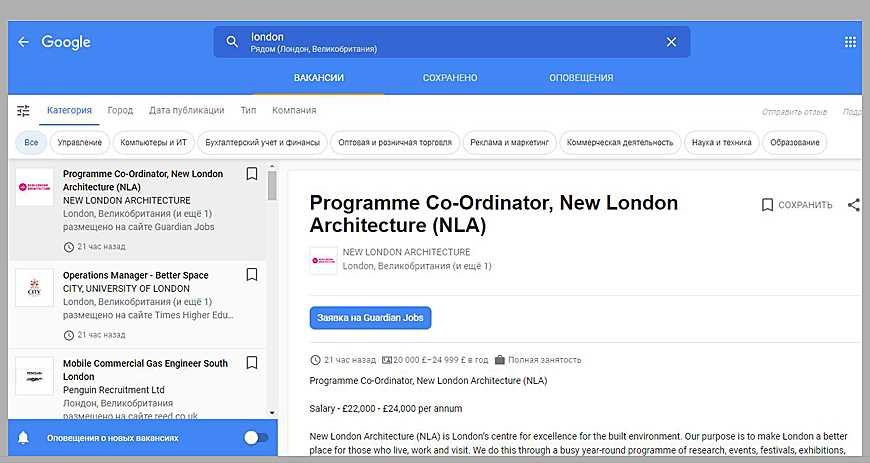The image size is (870, 463).
Task: Bookmark the Programme Co-Ordinator listing
Action: 252,174
